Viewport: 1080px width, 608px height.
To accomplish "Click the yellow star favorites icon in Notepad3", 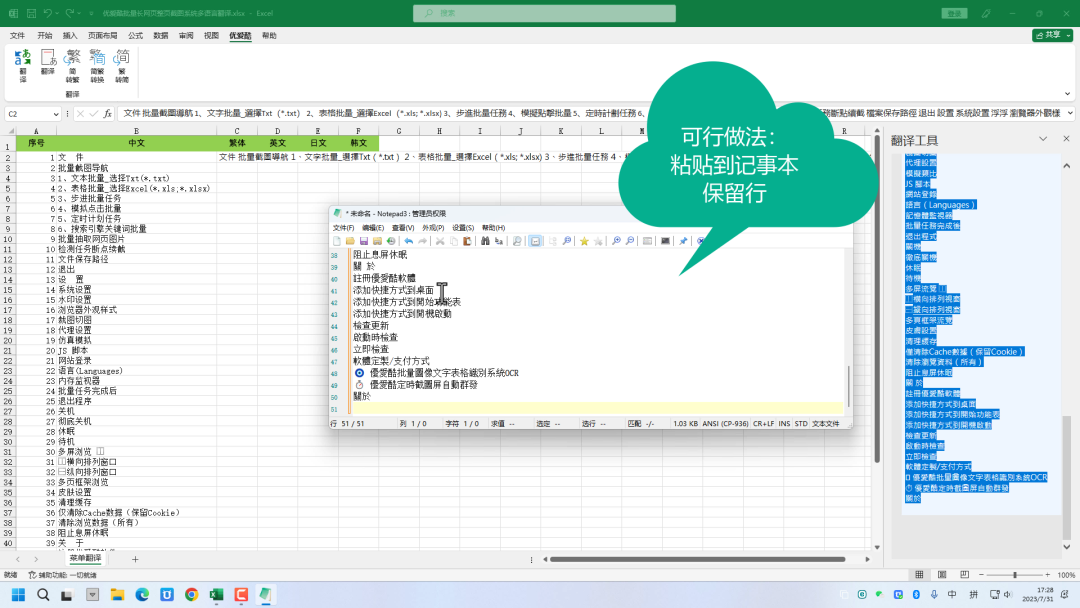I will coord(584,241).
